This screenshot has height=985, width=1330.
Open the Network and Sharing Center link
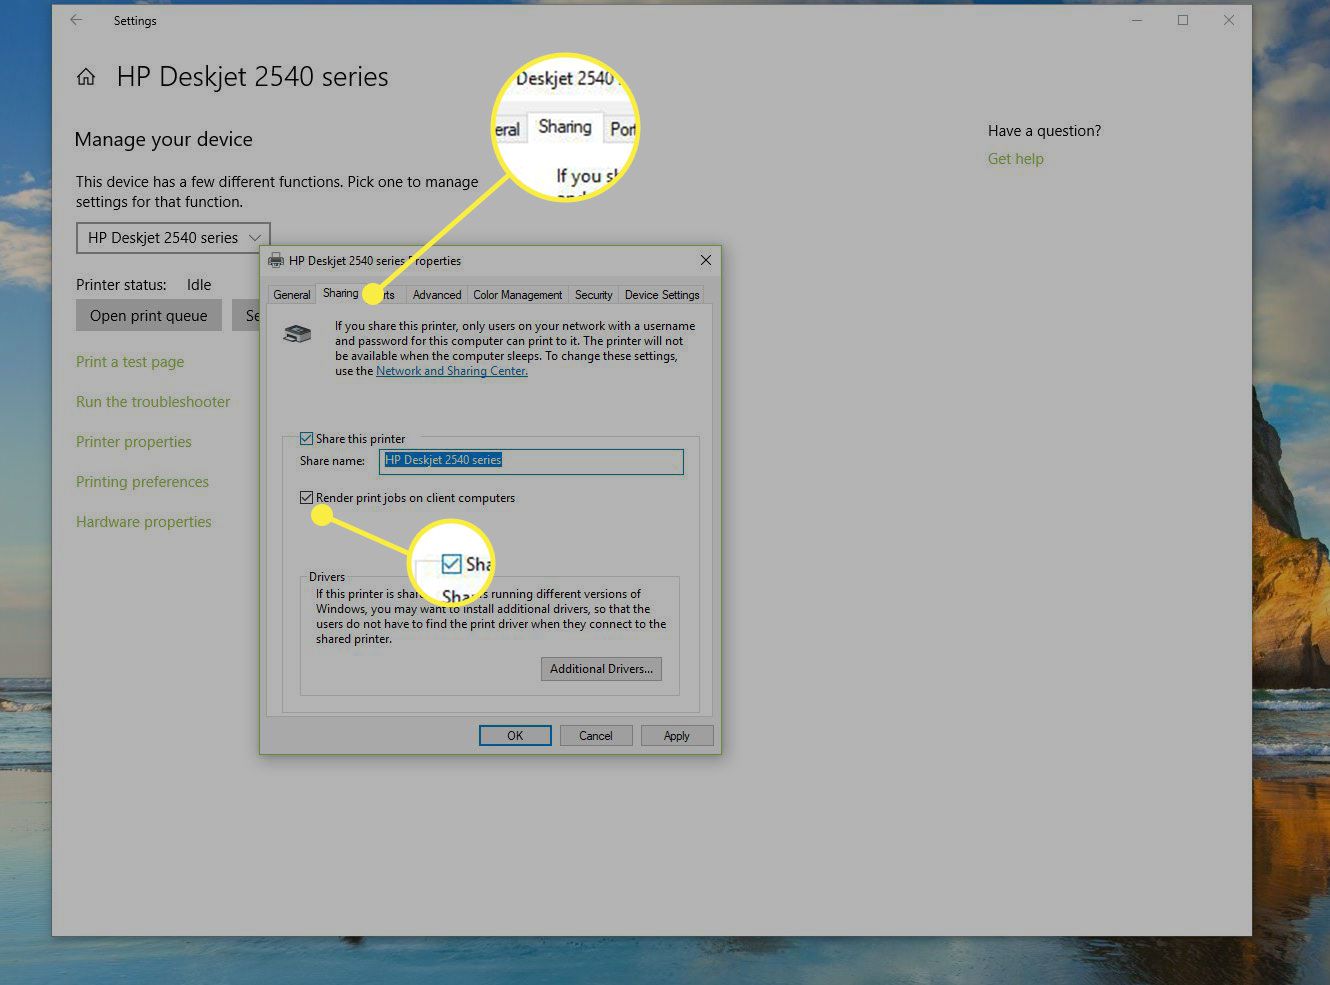[x=452, y=371]
